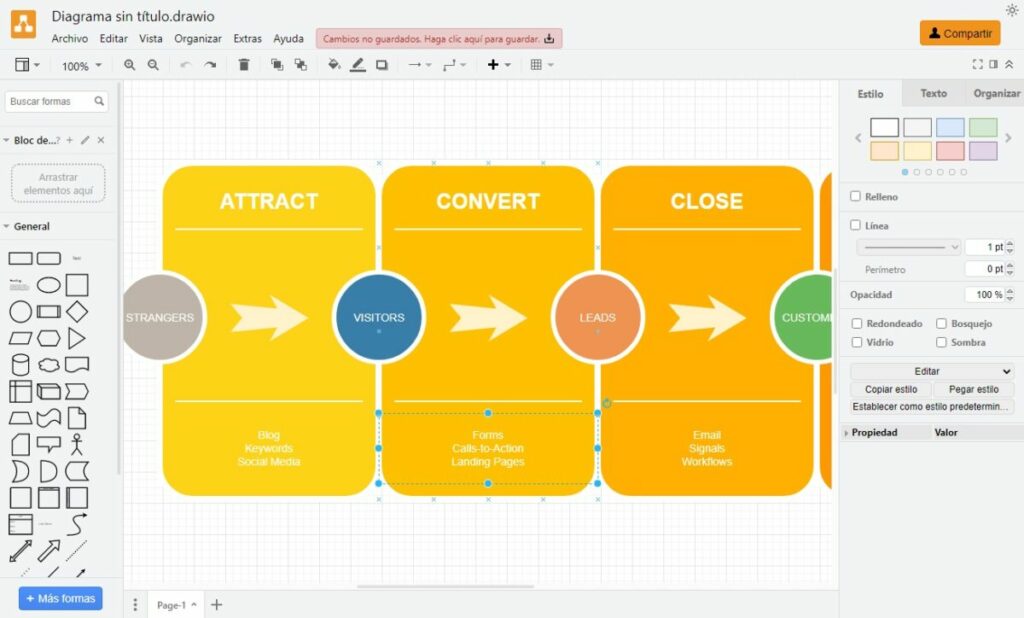Image resolution: width=1024 pixels, height=618 pixels.
Task: Toggle the shadow toolbar icon
Action: [382, 65]
